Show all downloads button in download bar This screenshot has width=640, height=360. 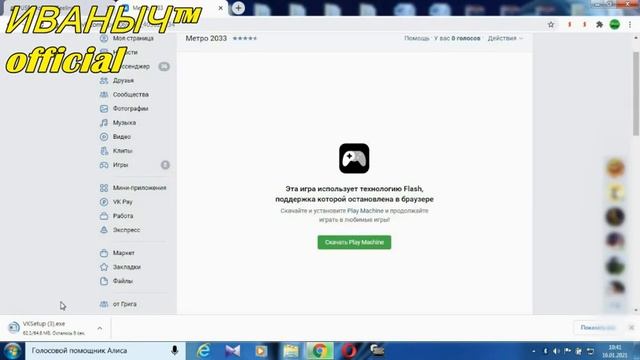(x=598, y=327)
